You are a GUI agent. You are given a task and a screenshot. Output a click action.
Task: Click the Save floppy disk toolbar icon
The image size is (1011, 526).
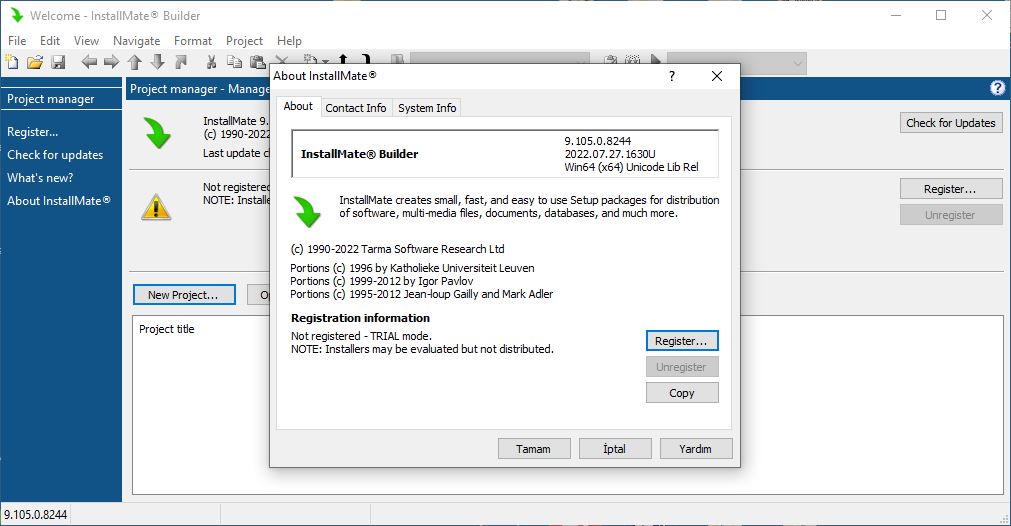pyautogui.click(x=58, y=62)
